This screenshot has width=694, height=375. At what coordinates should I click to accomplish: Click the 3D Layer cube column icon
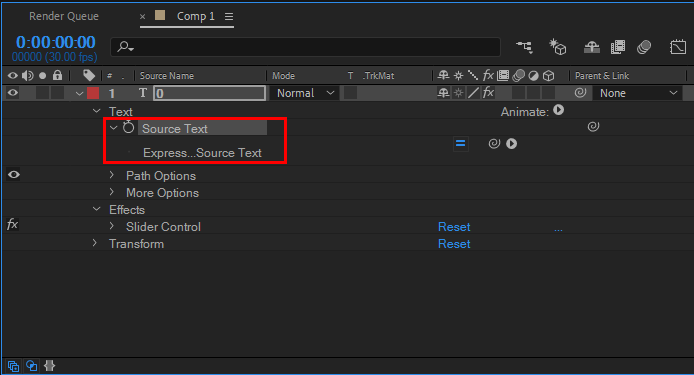(549, 76)
